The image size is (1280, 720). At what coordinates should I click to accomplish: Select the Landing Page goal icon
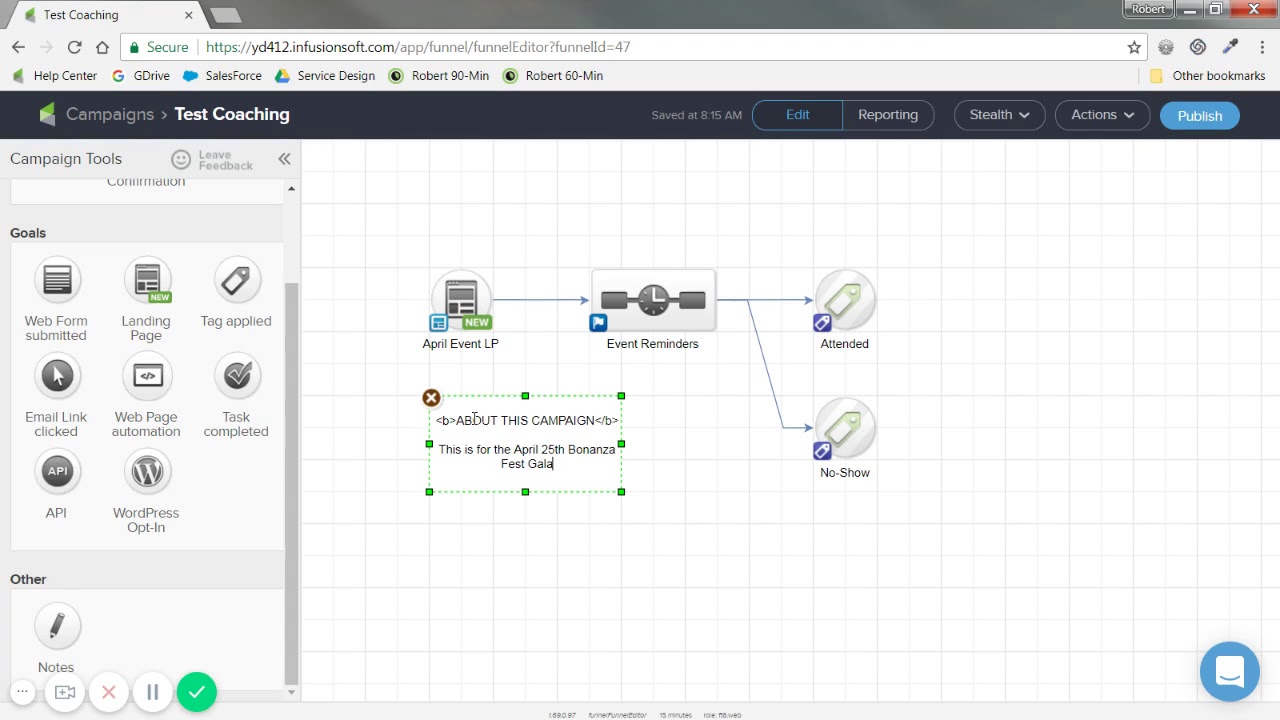point(147,281)
